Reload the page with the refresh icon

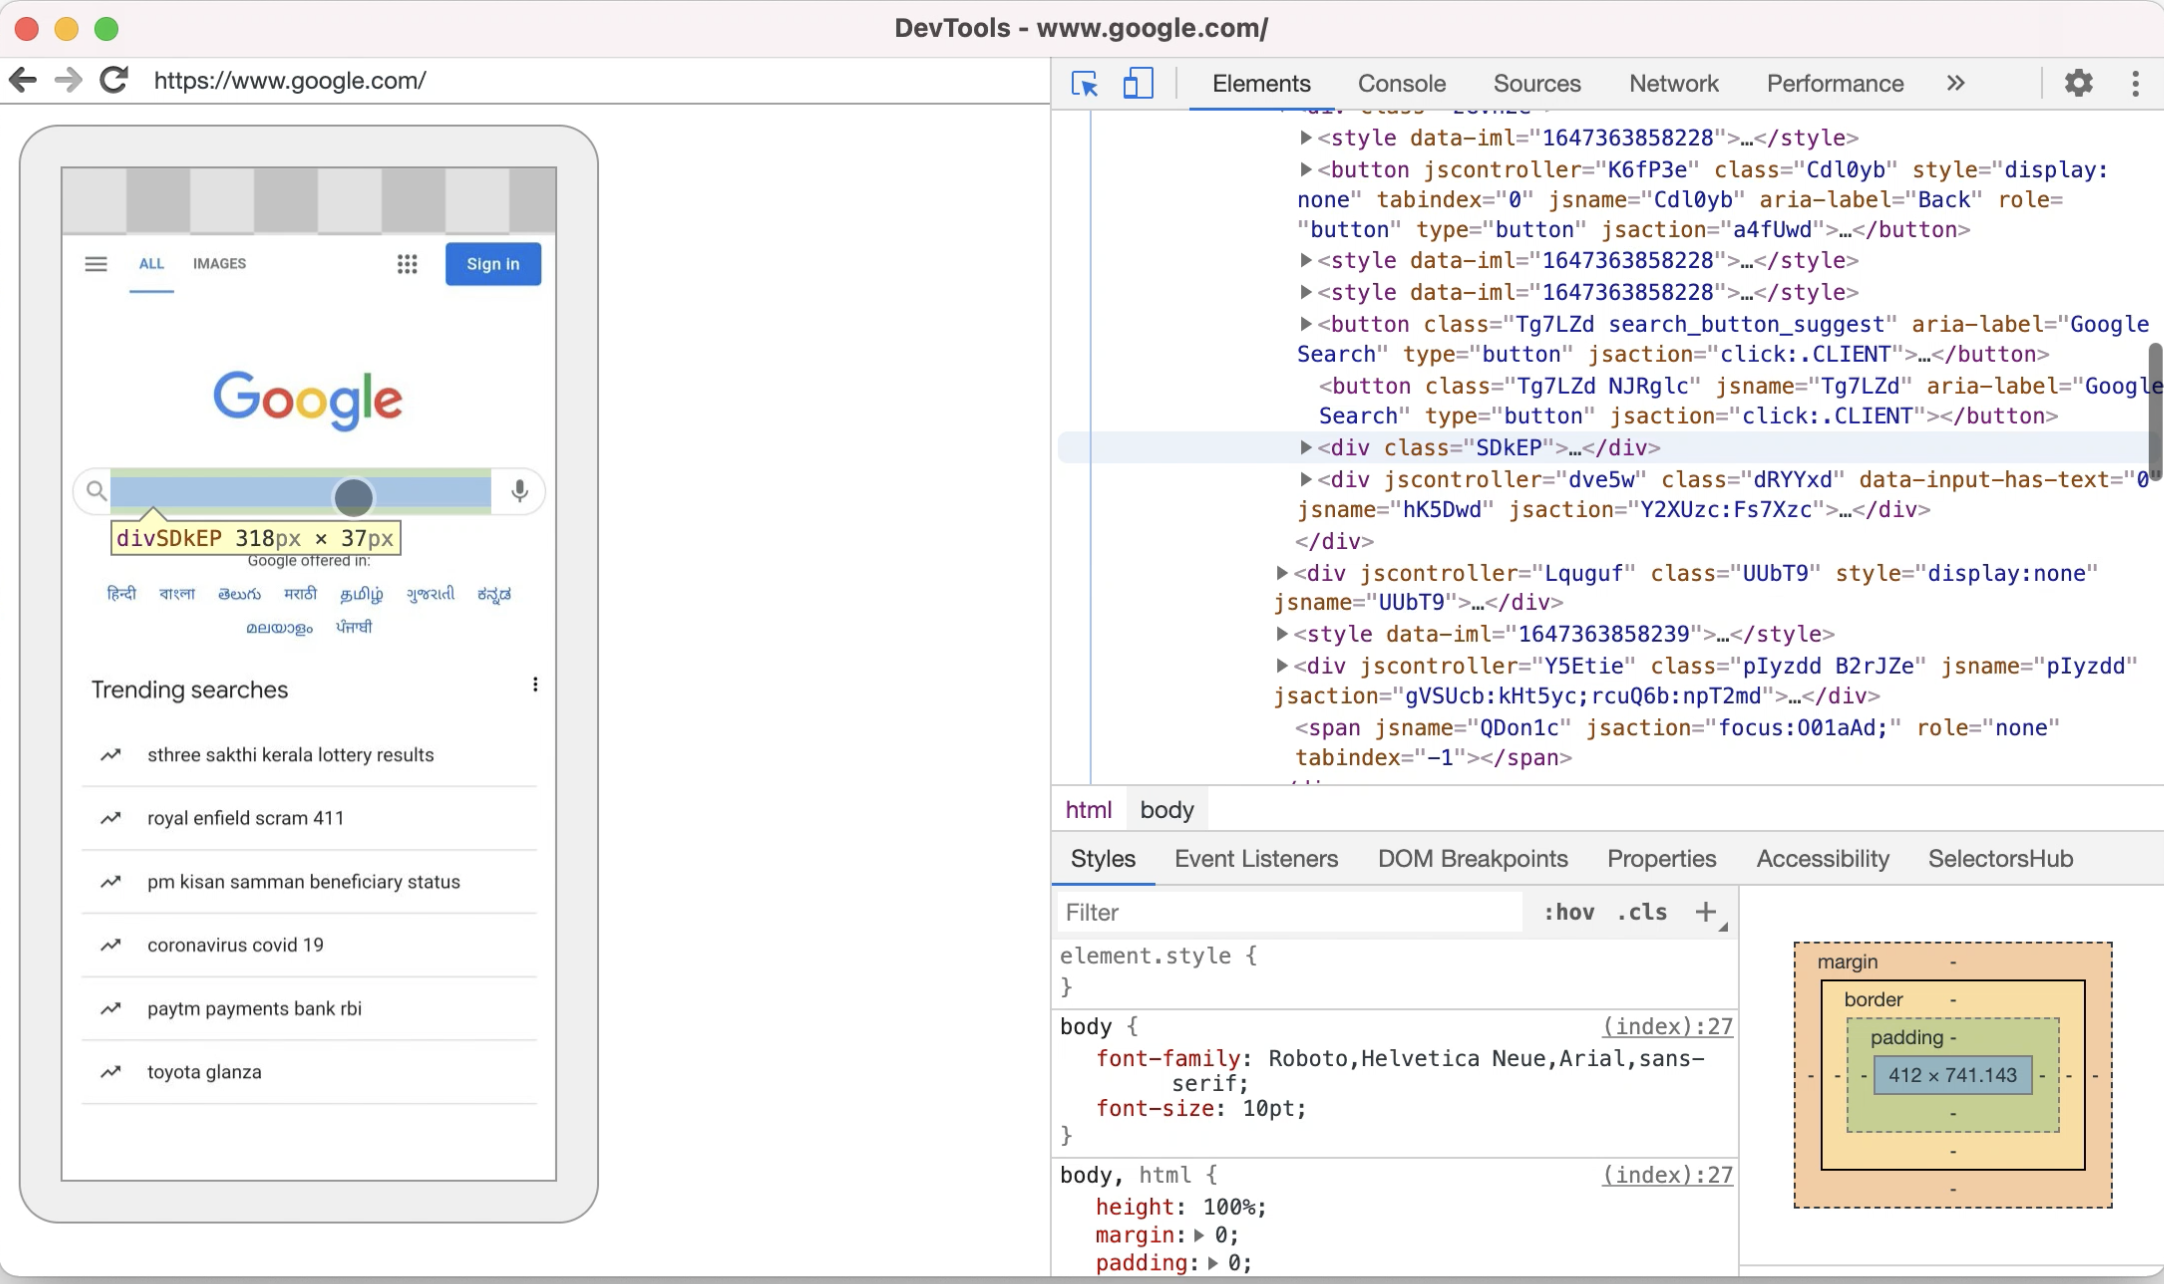pos(113,80)
